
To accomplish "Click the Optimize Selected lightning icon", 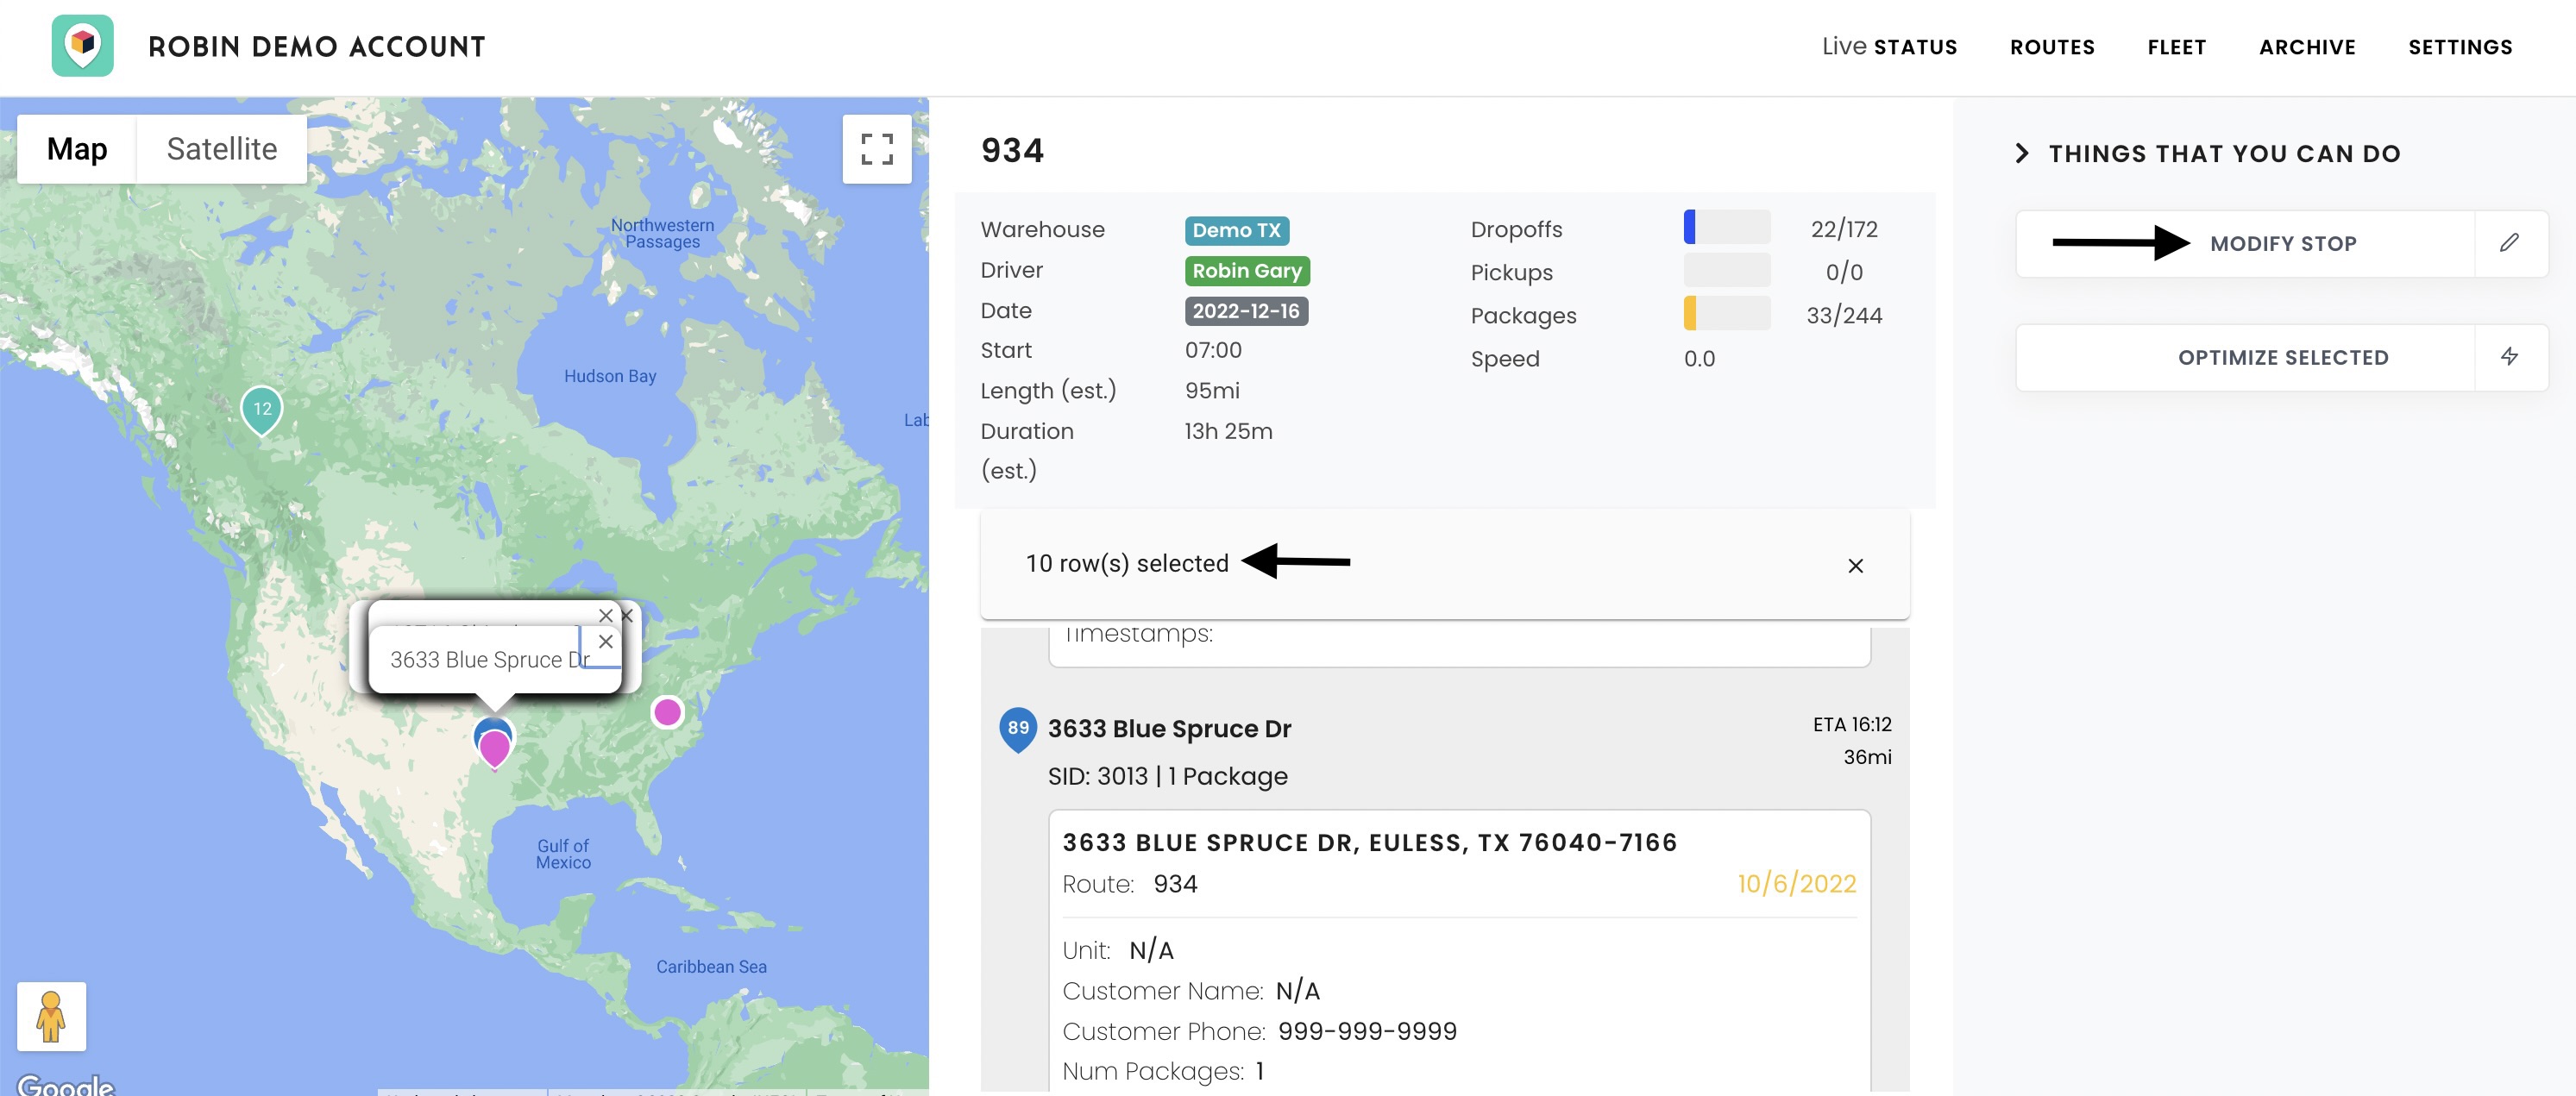I will click(x=2509, y=357).
